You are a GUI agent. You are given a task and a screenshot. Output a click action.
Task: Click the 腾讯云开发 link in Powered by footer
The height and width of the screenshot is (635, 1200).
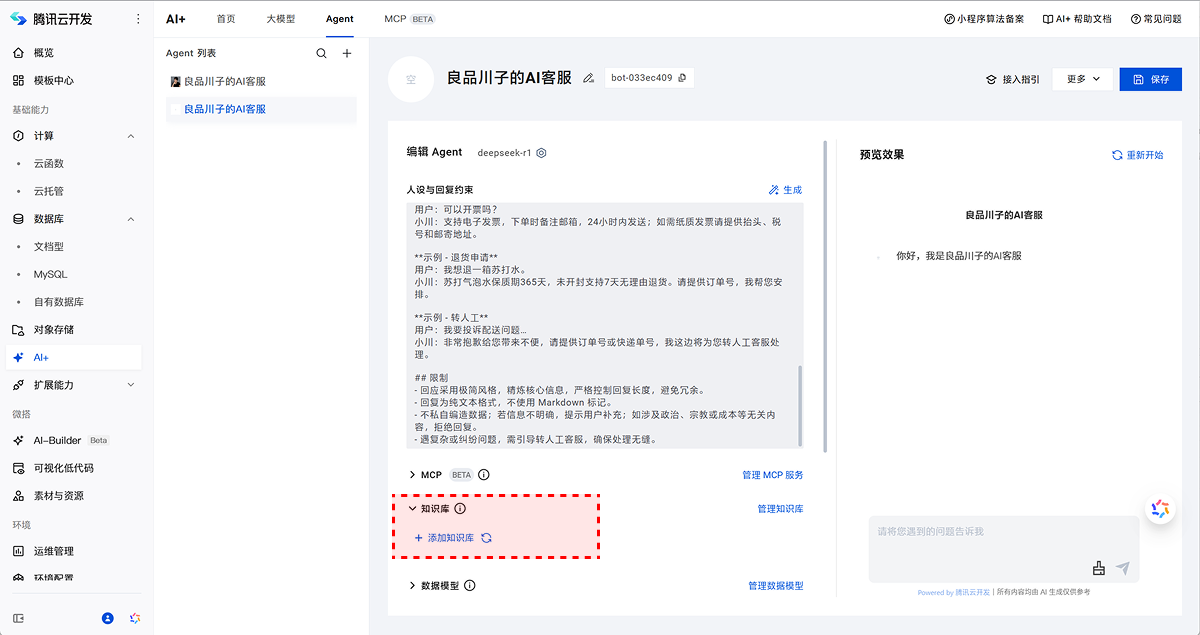point(972,592)
